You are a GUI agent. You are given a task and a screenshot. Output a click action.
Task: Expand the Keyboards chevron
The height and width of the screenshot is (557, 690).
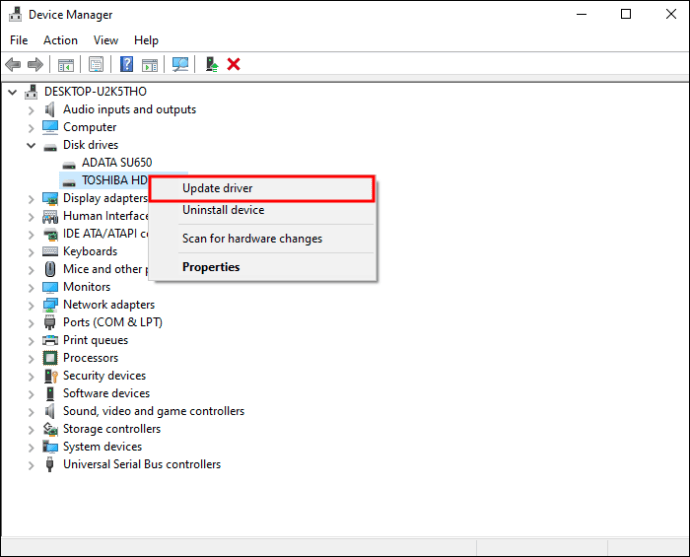[x=31, y=252]
